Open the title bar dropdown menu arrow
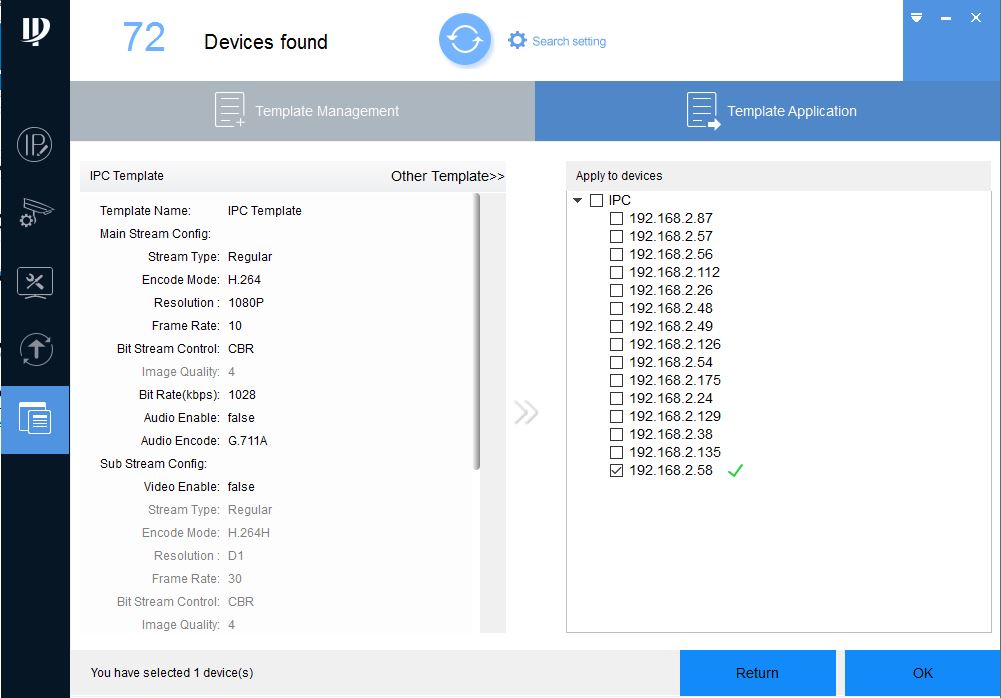 917,18
